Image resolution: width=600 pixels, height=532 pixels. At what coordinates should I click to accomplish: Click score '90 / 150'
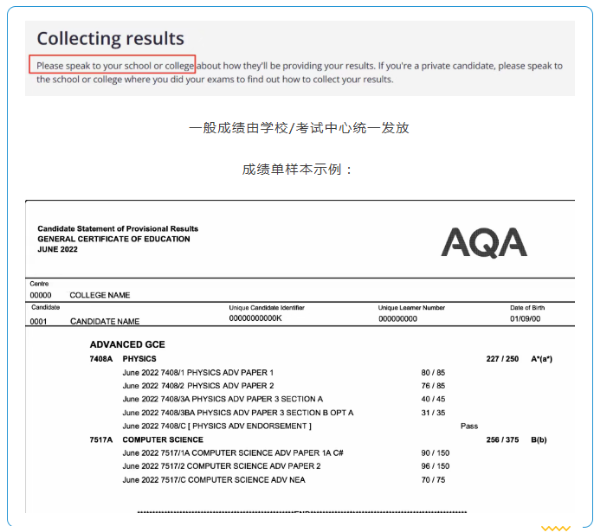click(x=435, y=453)
